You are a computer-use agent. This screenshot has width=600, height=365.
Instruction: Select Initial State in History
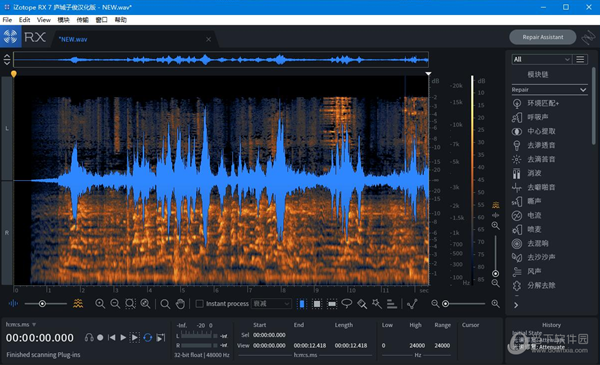pyautogui.click(x=527, y=333)
